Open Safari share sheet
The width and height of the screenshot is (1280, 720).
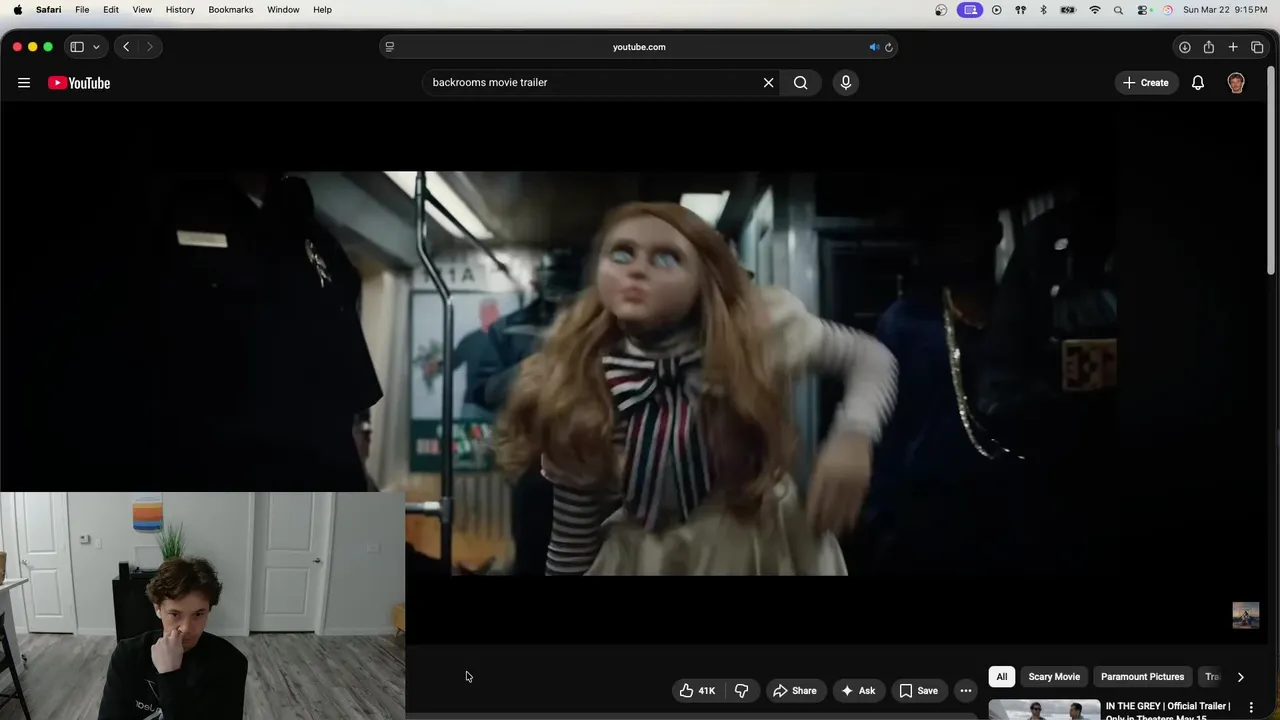click(1209, 47)
